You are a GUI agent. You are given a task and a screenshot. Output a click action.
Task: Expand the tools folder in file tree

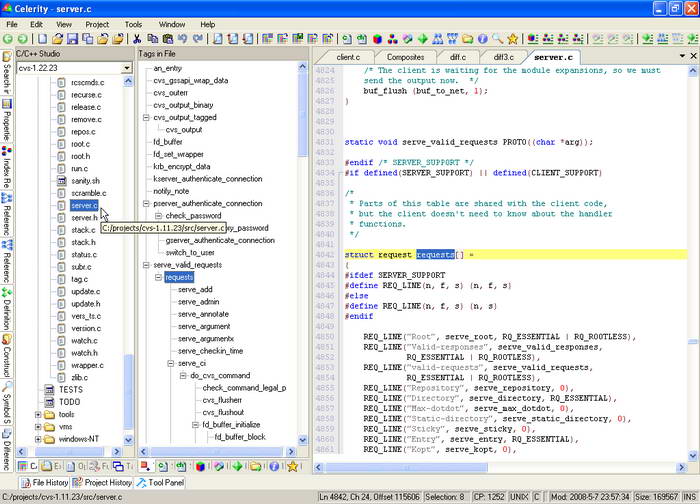coord(38,414)
